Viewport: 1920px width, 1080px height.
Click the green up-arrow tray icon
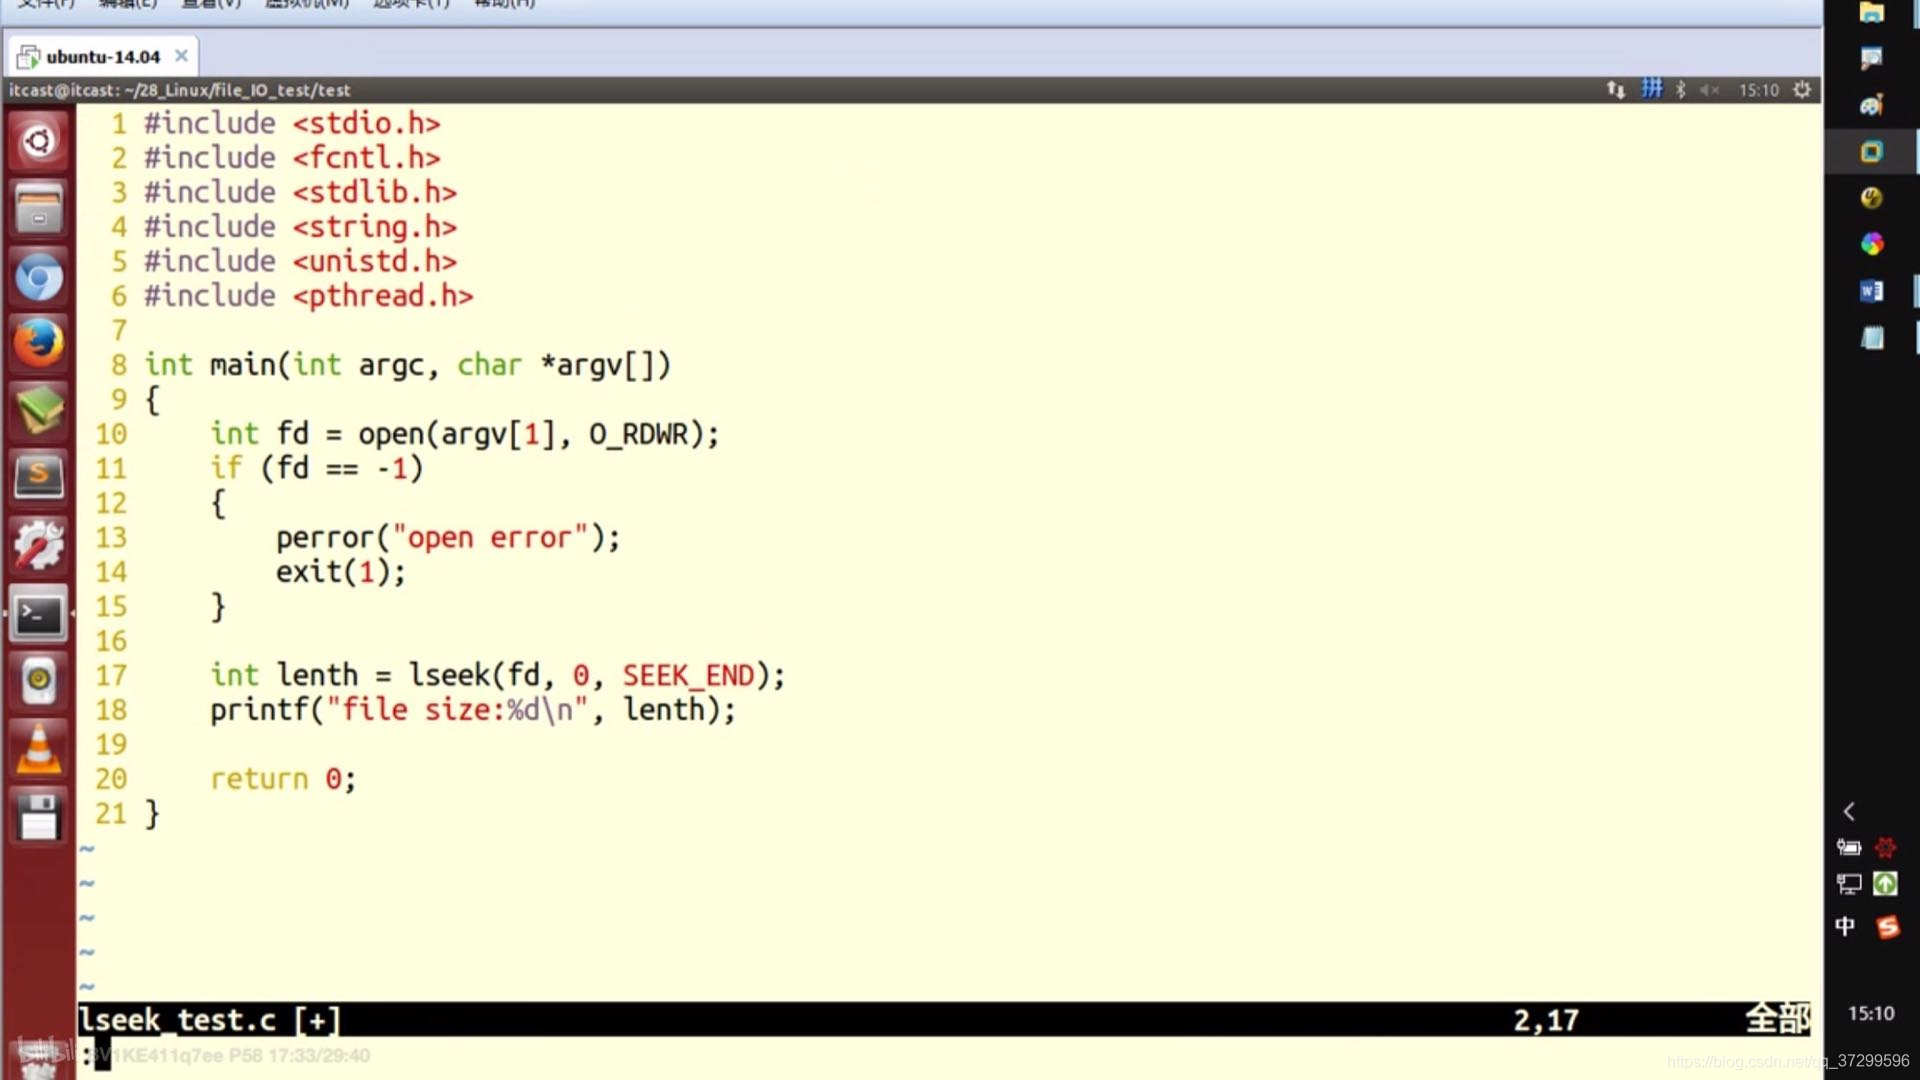point(1886,884)
